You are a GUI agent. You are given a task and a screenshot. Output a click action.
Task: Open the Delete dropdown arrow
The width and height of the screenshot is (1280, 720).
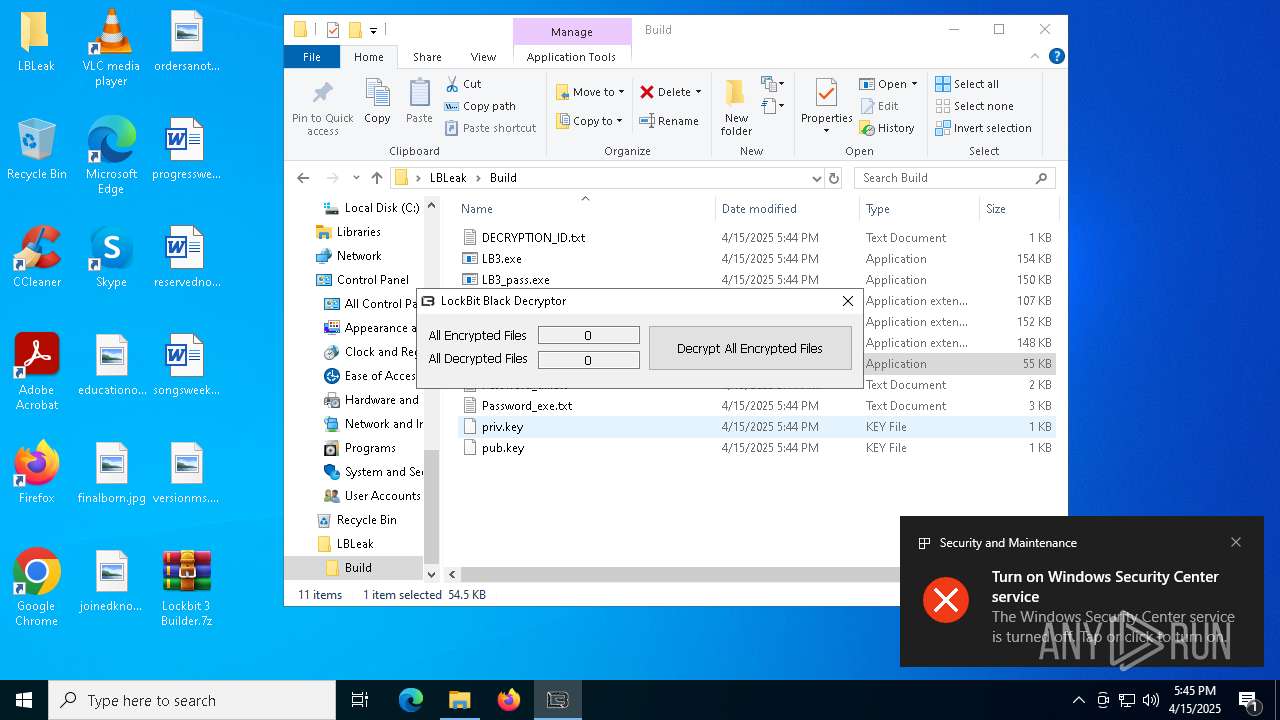[x=698, y=92]
